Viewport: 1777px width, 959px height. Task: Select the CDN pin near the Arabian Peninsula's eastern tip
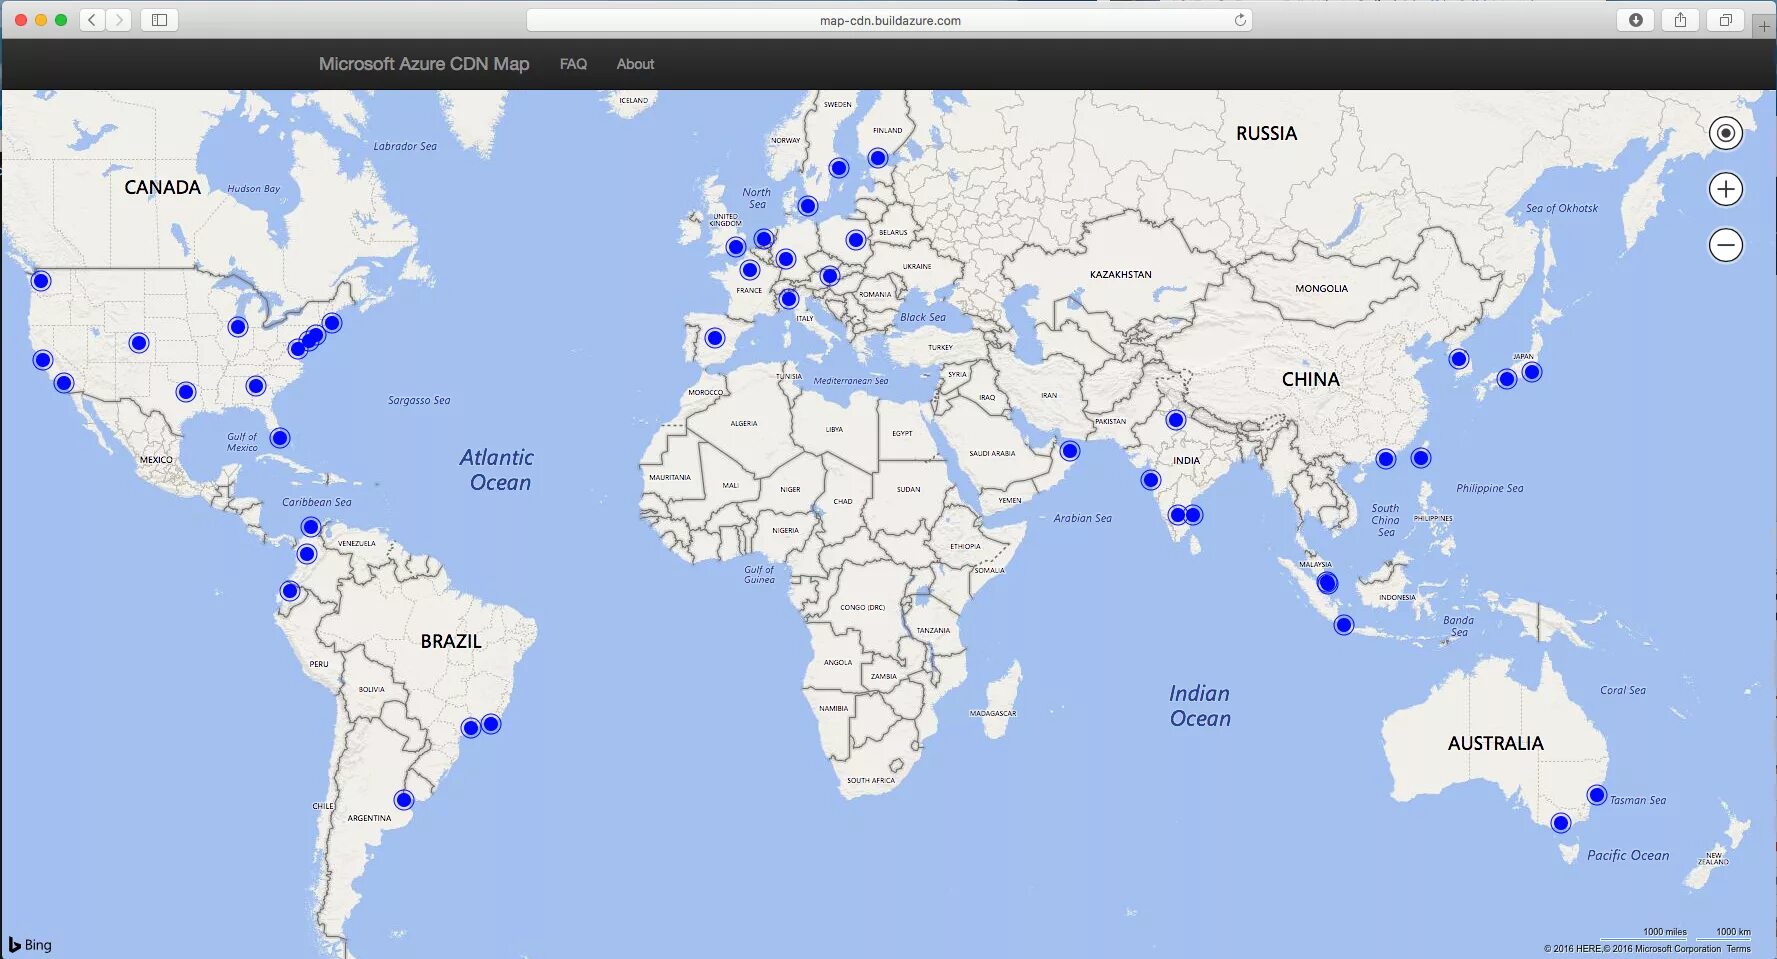(x=1070, y=451)
